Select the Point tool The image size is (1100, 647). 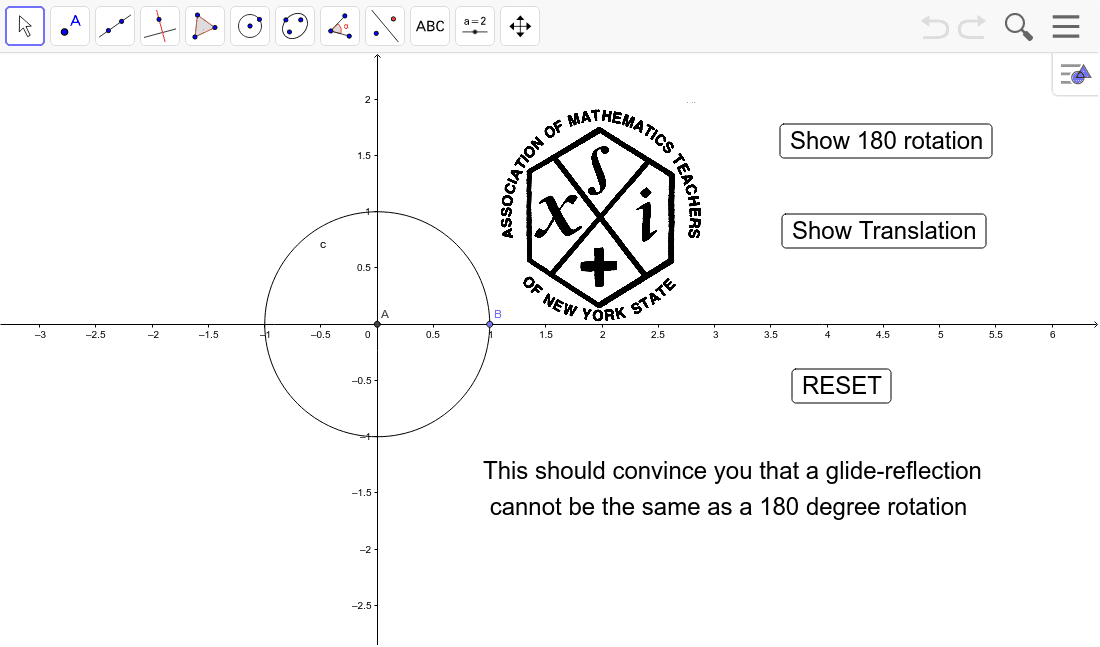70,27
